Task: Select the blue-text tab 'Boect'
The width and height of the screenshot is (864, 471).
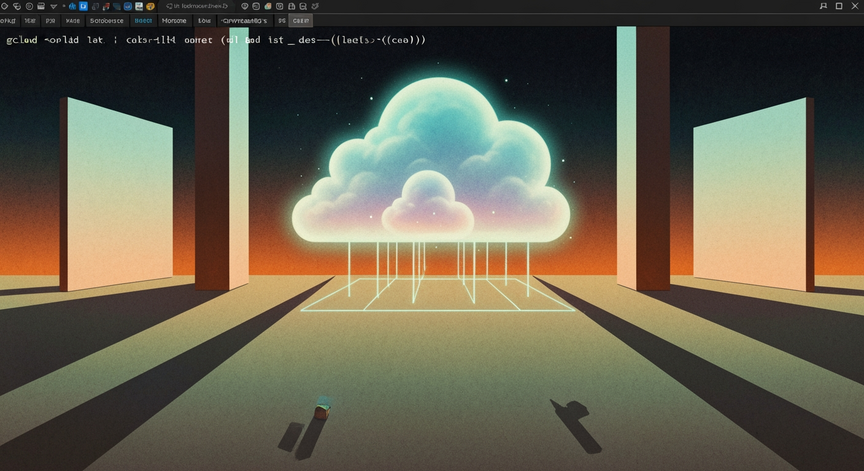Action: [x=143, y=20]
